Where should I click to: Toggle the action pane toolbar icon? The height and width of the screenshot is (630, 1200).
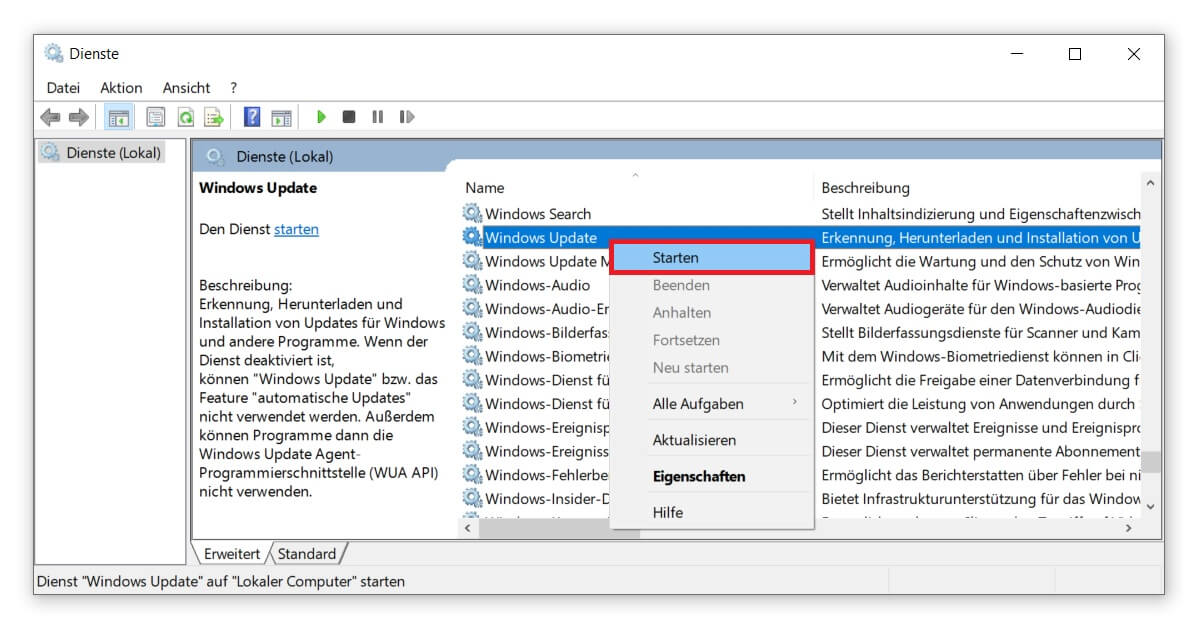tap(281, 117)
